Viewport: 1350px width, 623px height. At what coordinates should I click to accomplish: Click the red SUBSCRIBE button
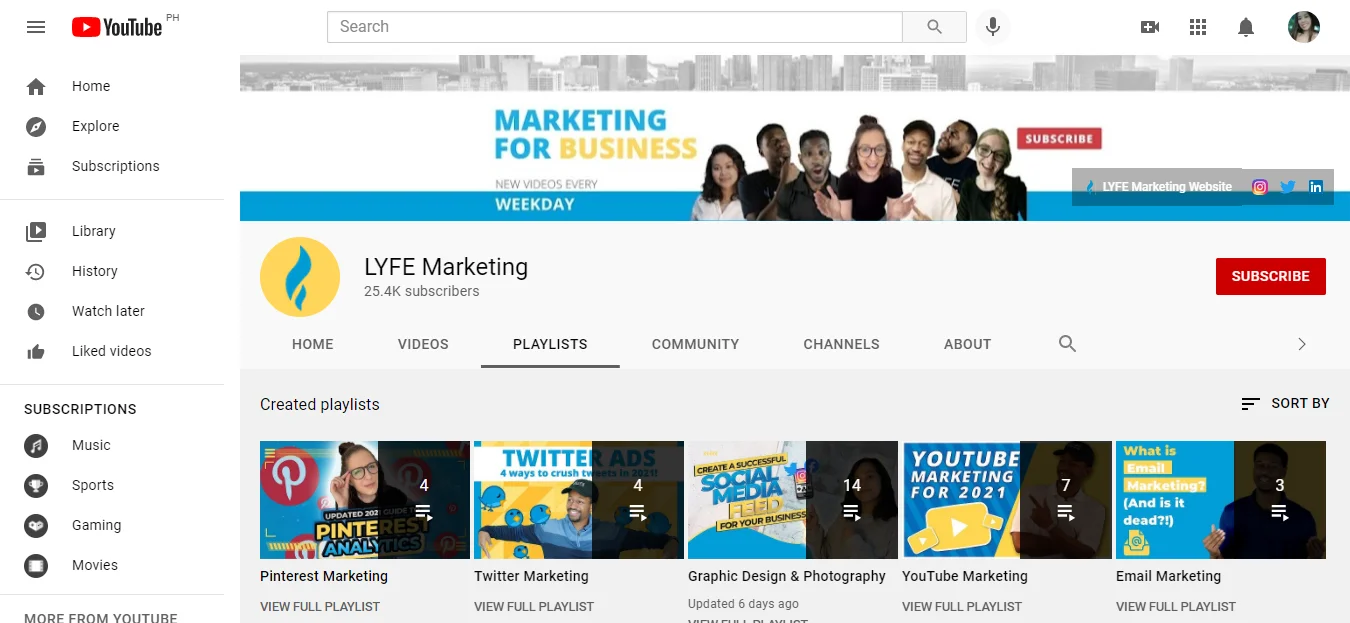coord(1270,276)
